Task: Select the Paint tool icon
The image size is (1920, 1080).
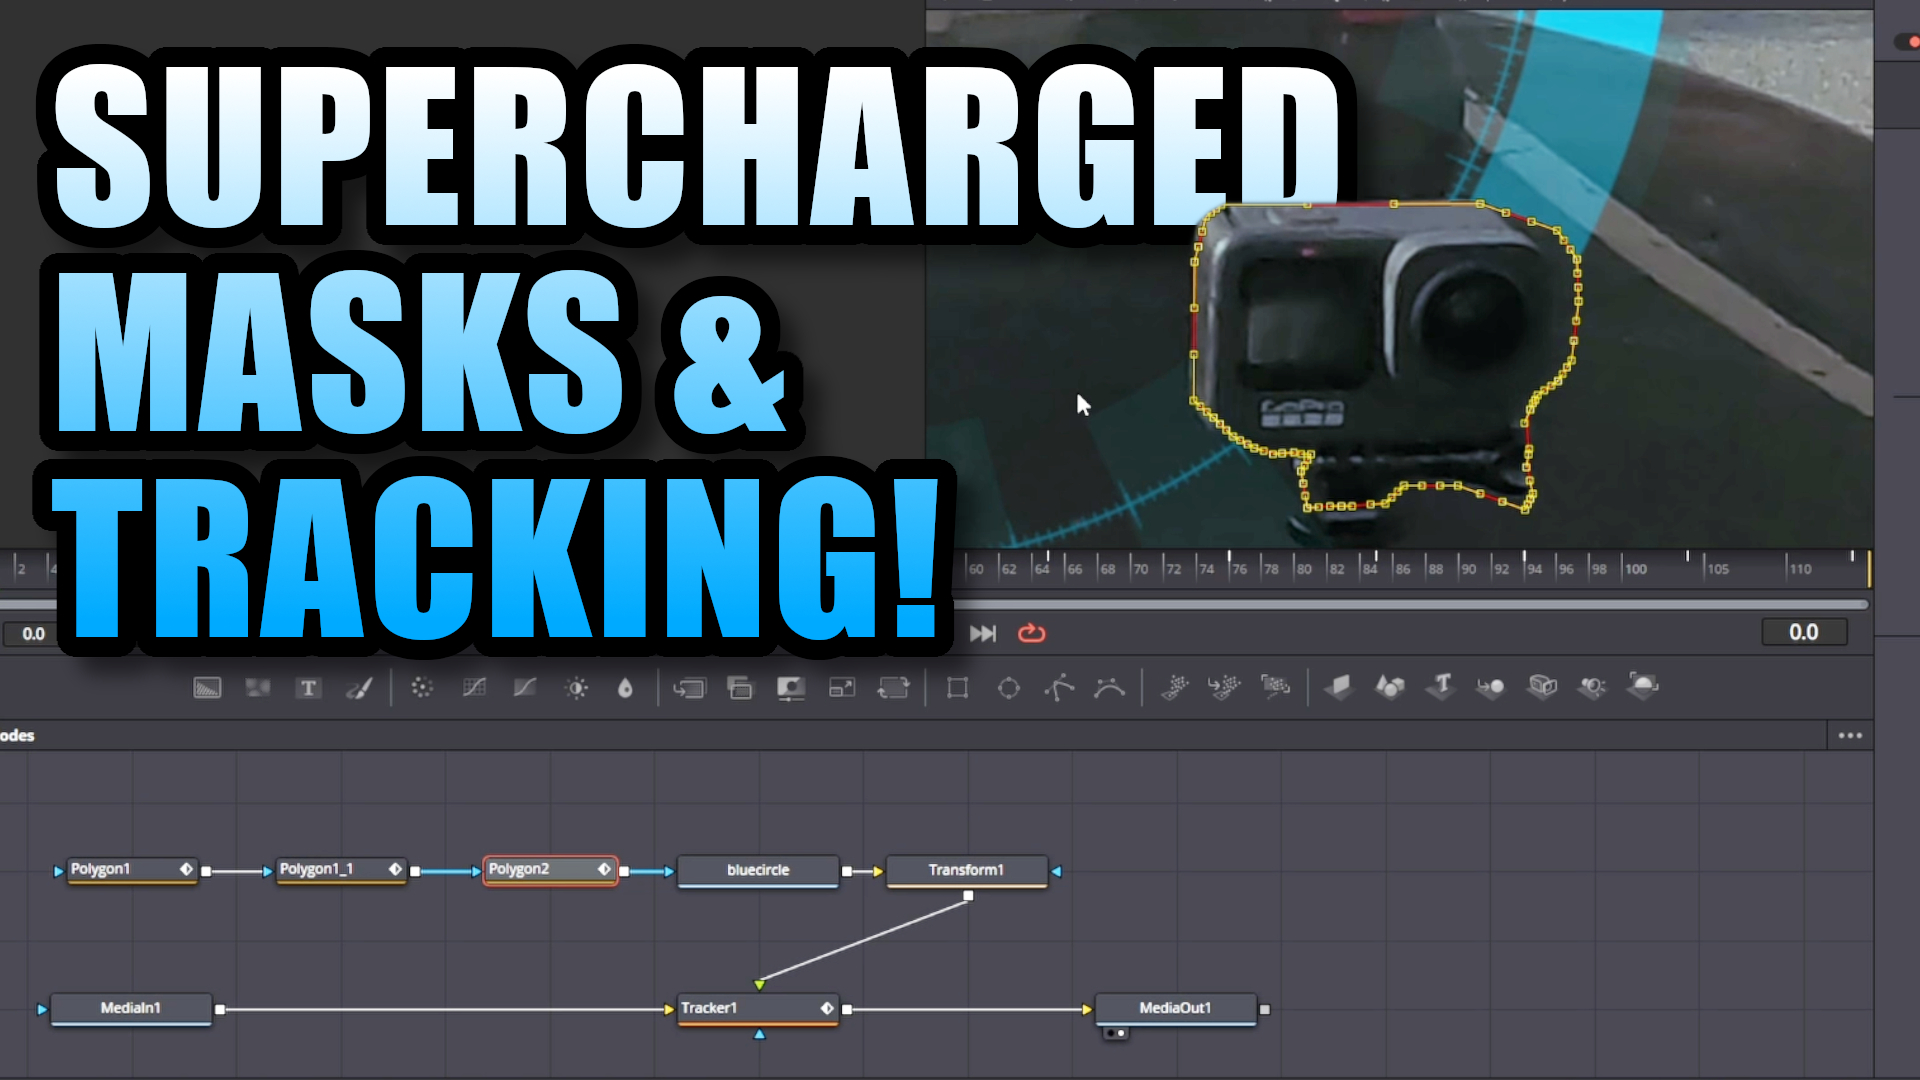Action: click(359, 688)
